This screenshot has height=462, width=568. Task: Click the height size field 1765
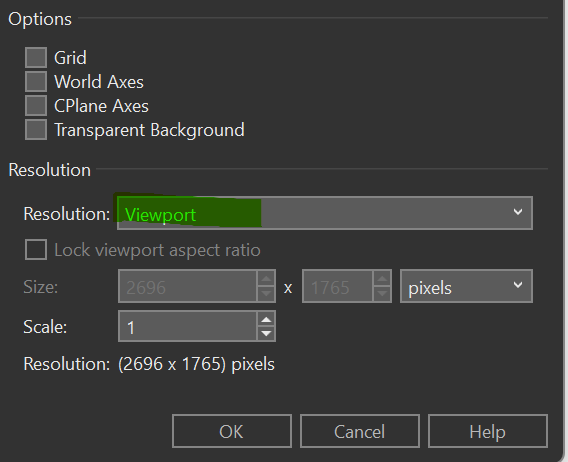(337, 286)
